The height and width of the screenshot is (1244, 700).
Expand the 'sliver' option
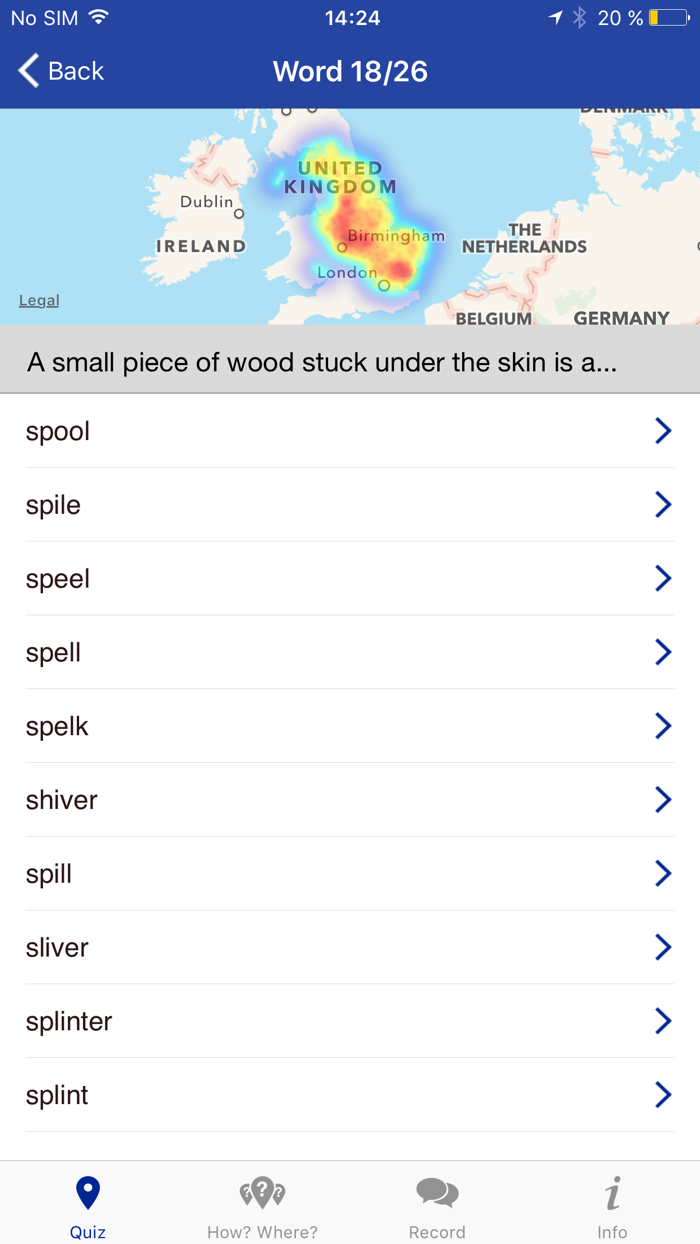pyautogui.click(x=663, y=947)
